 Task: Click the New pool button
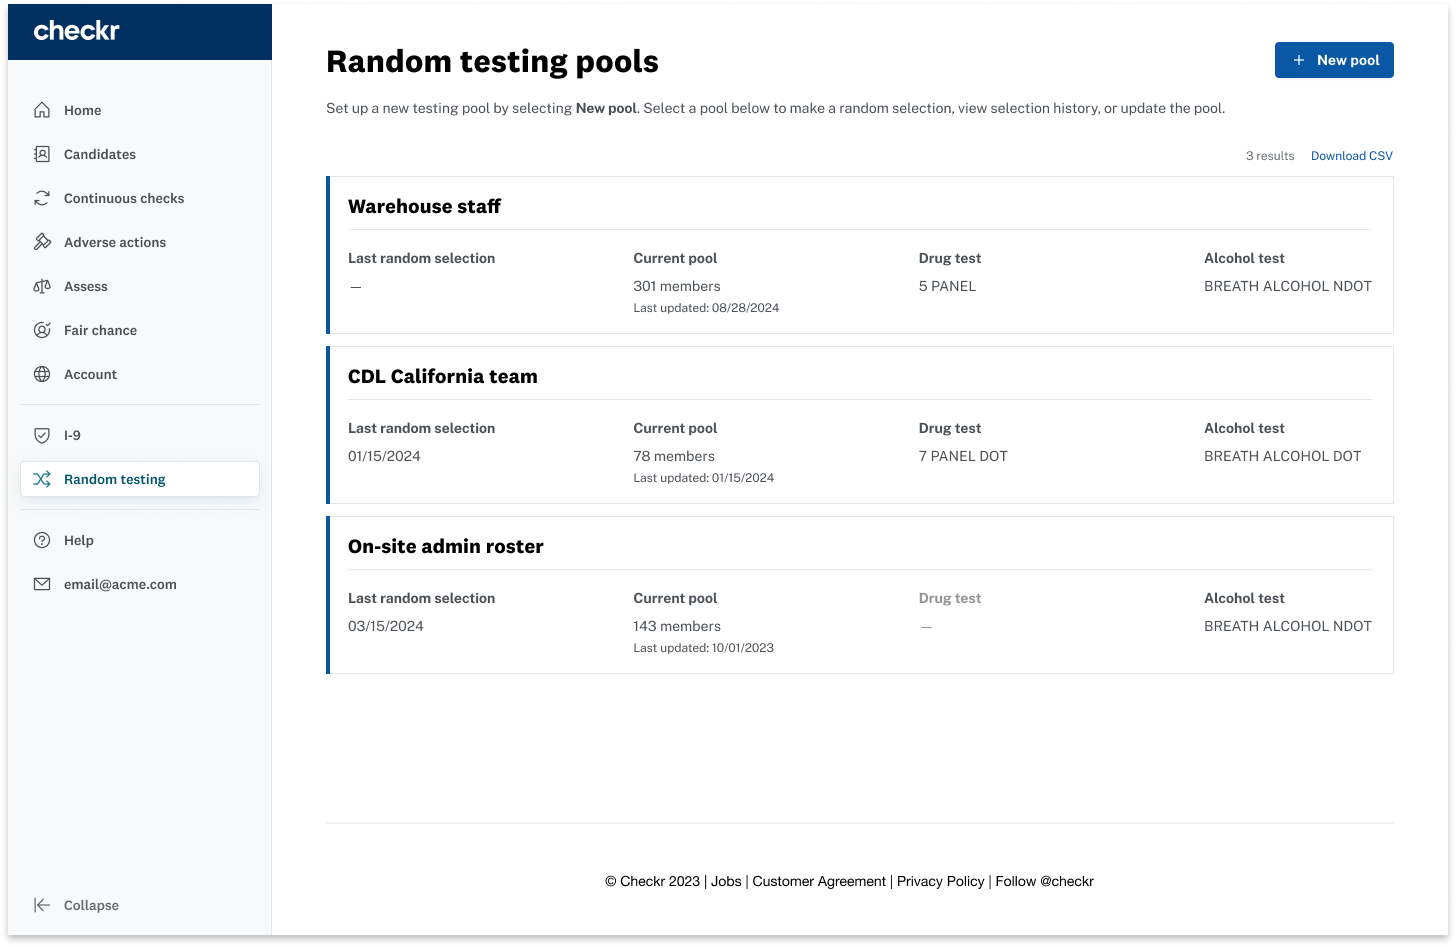[x=1334, y=60]
